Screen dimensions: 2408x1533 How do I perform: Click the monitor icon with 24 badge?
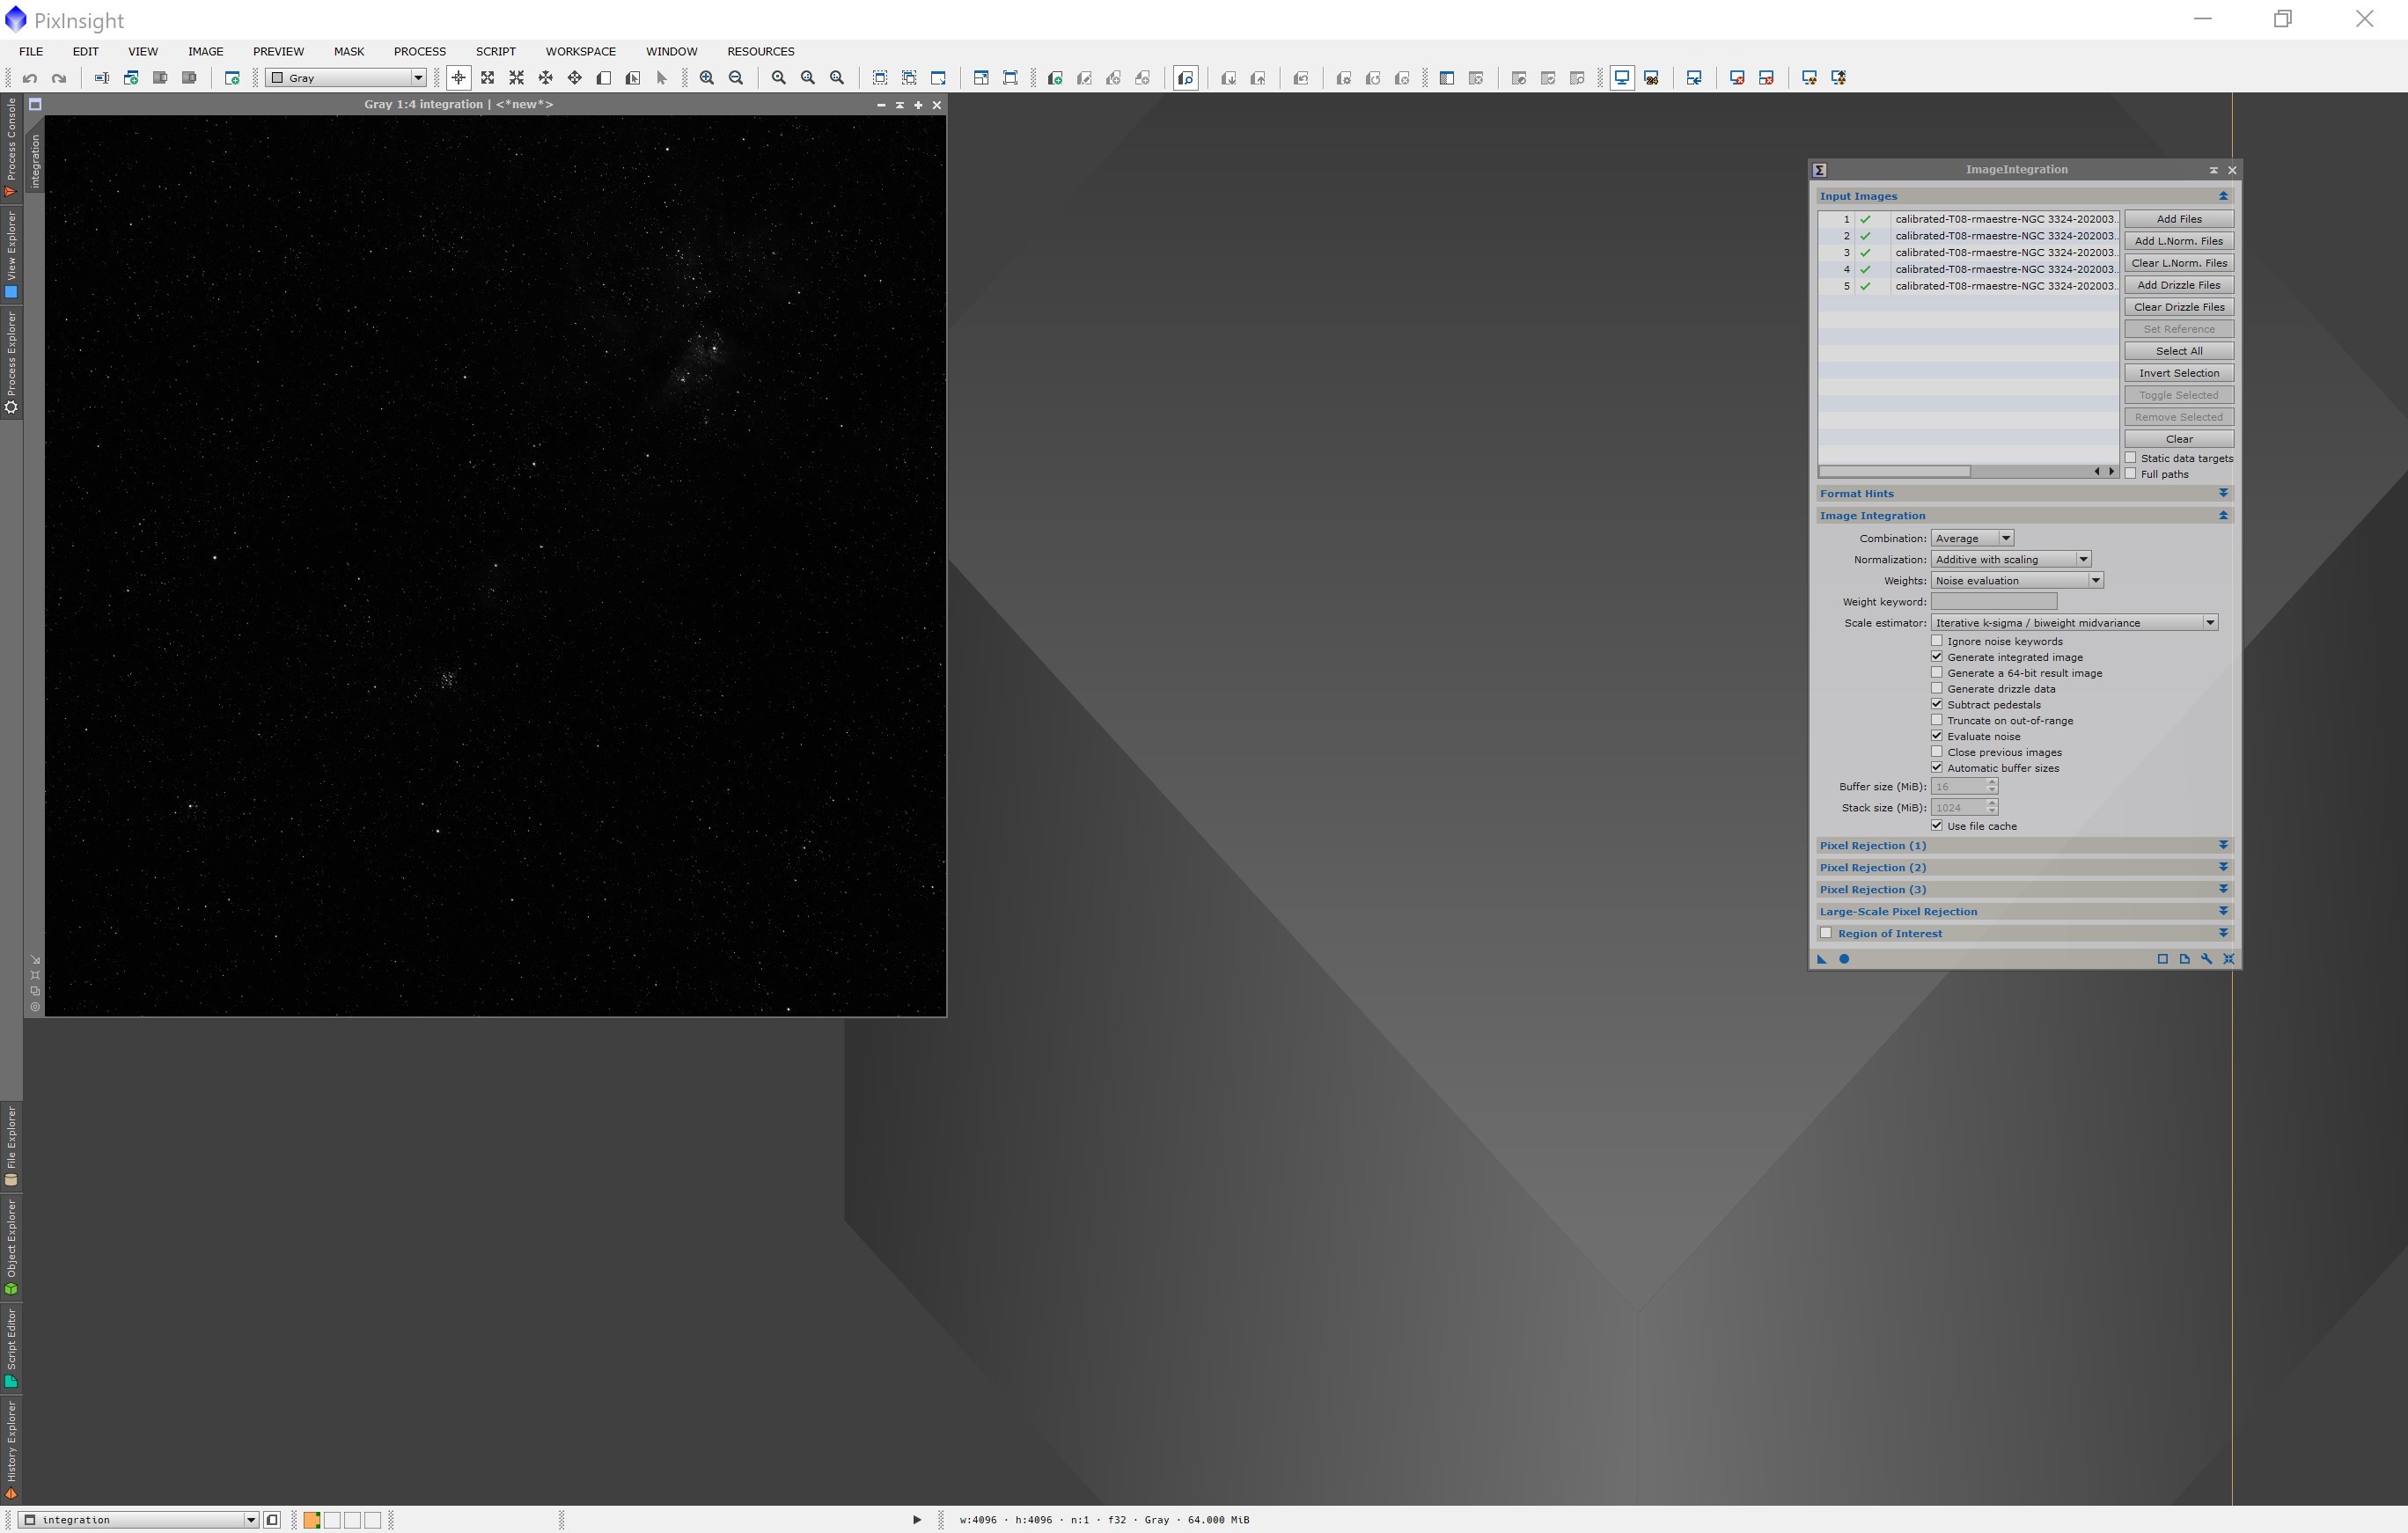click(x=1652, y=78)
